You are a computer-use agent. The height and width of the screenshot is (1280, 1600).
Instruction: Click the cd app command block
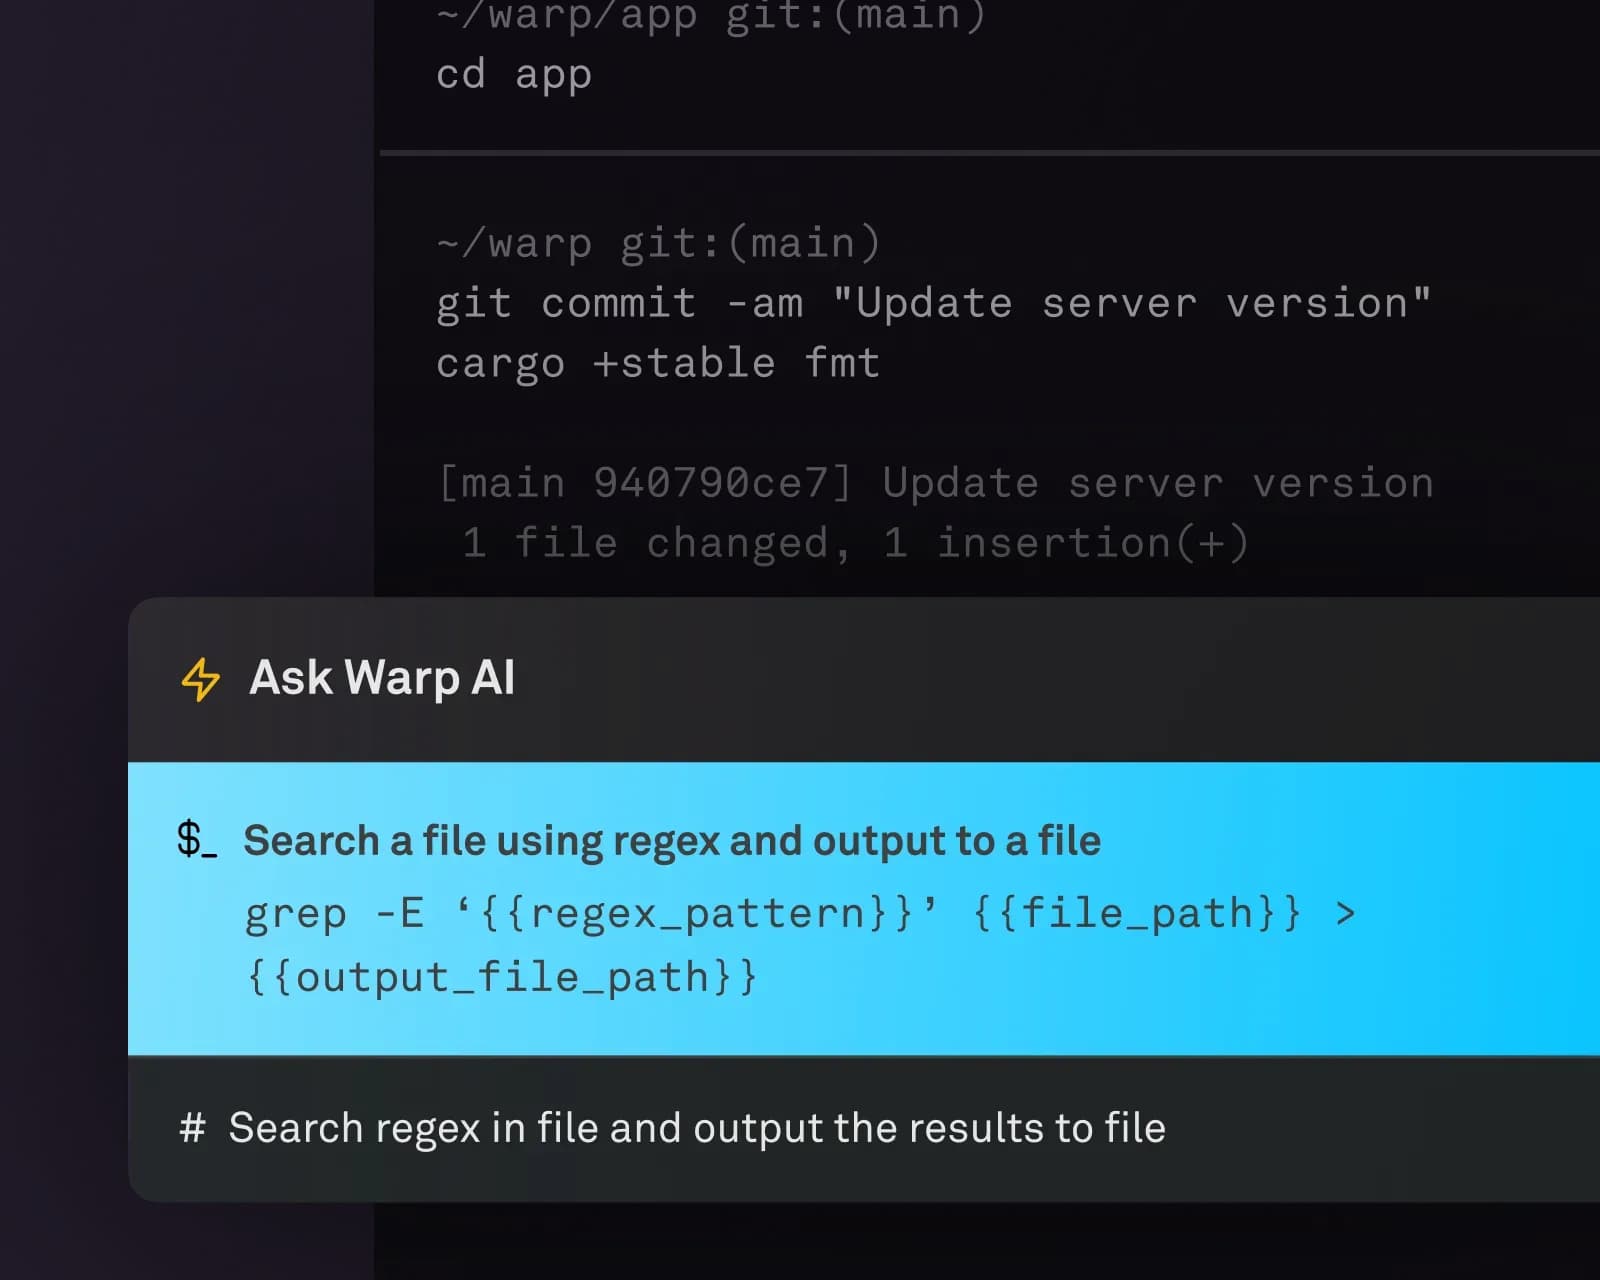pos(513,74)
